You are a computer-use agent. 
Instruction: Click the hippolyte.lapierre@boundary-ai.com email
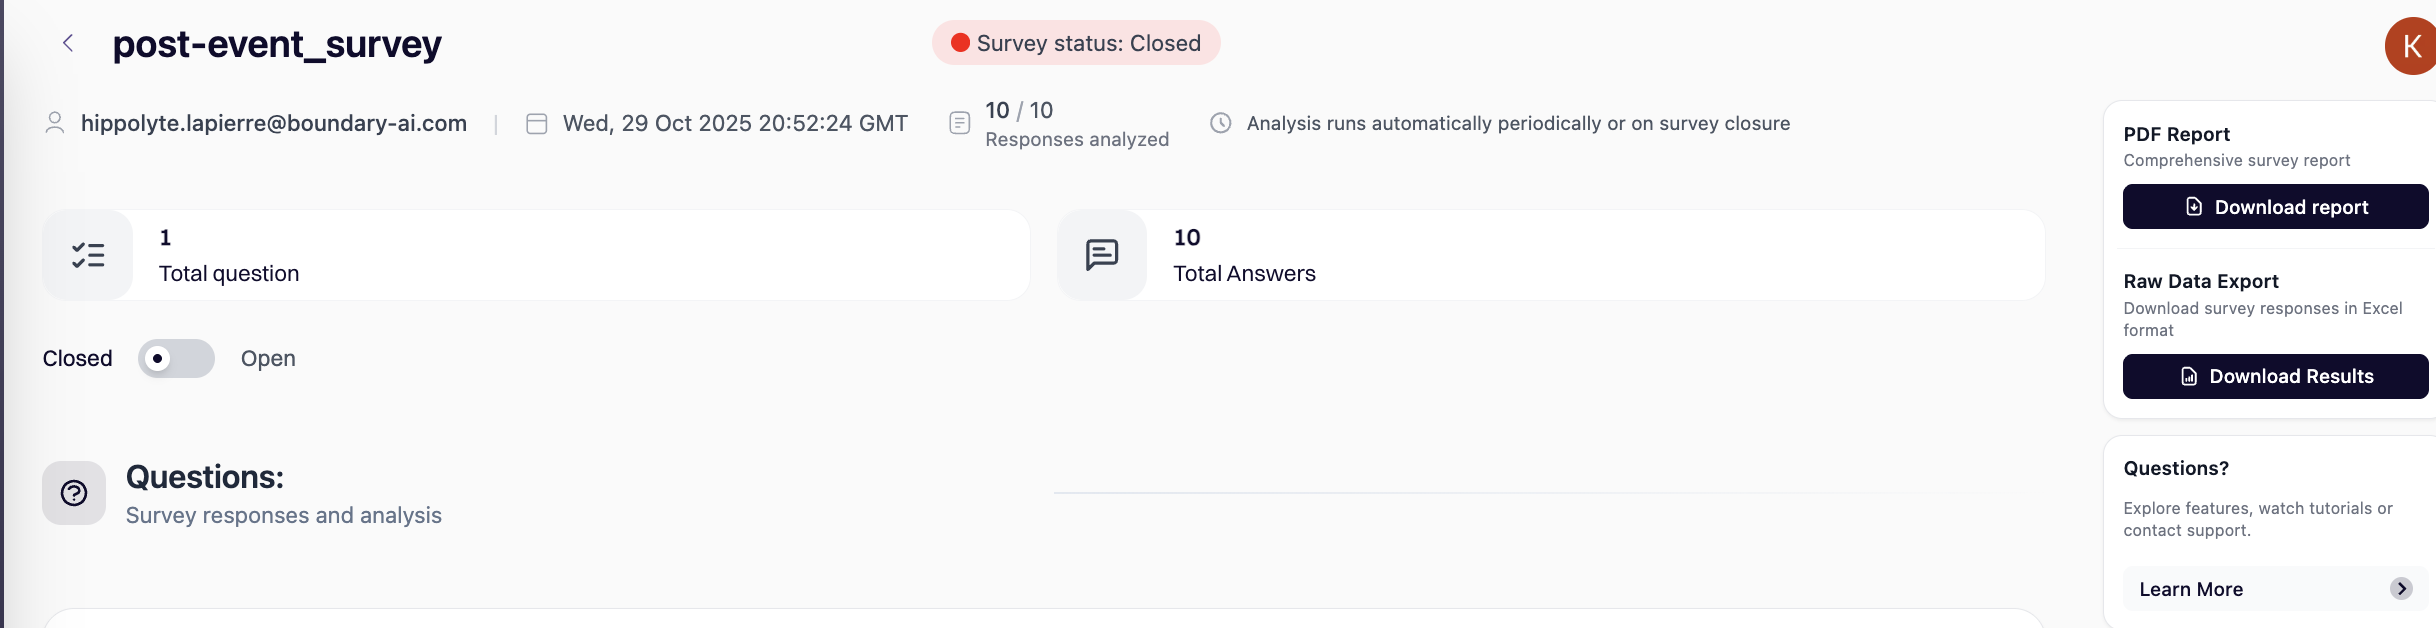[x=274, y=123]
